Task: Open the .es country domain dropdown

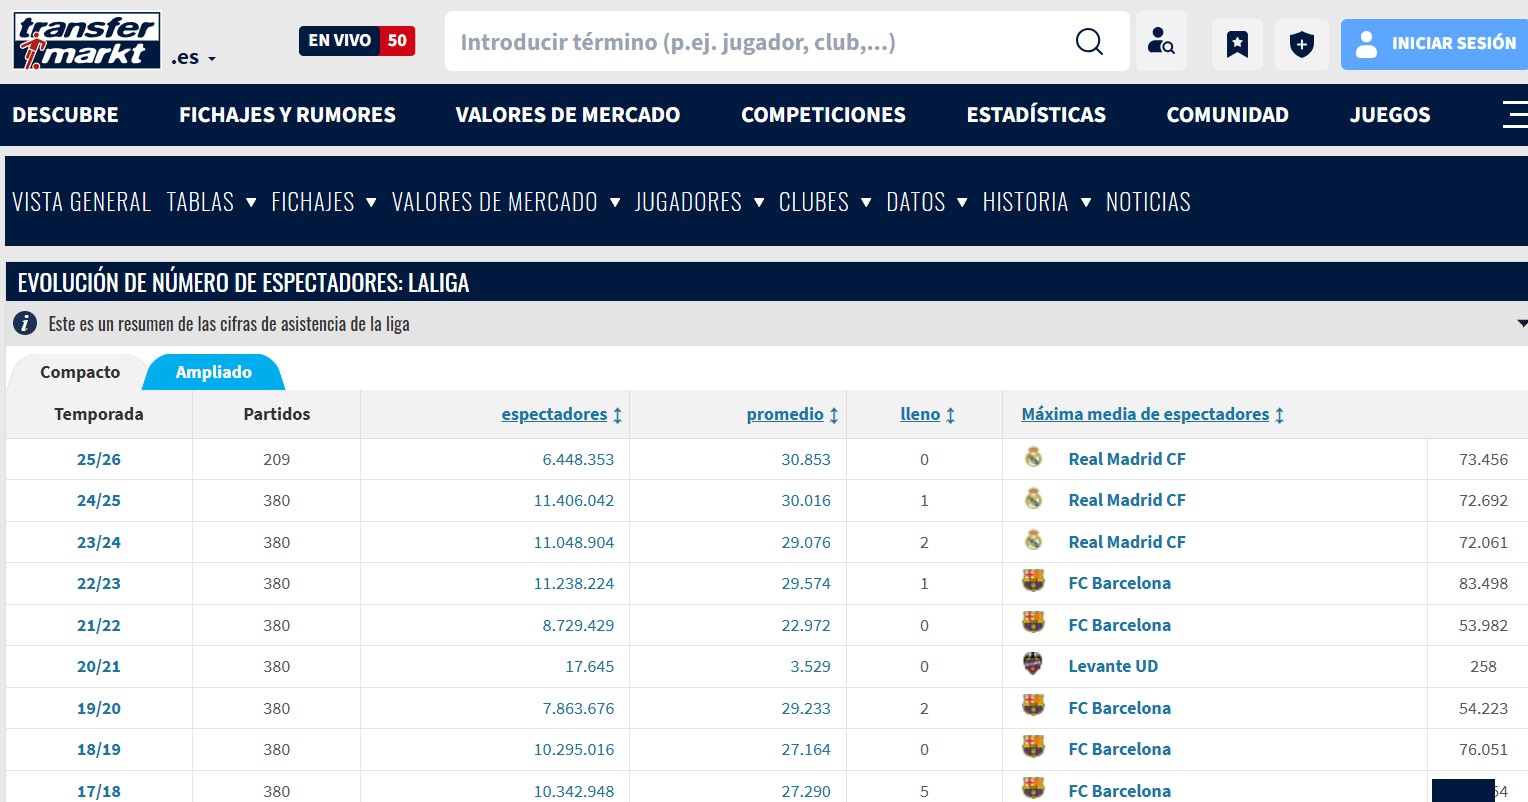Action: (x=193, y=58)
